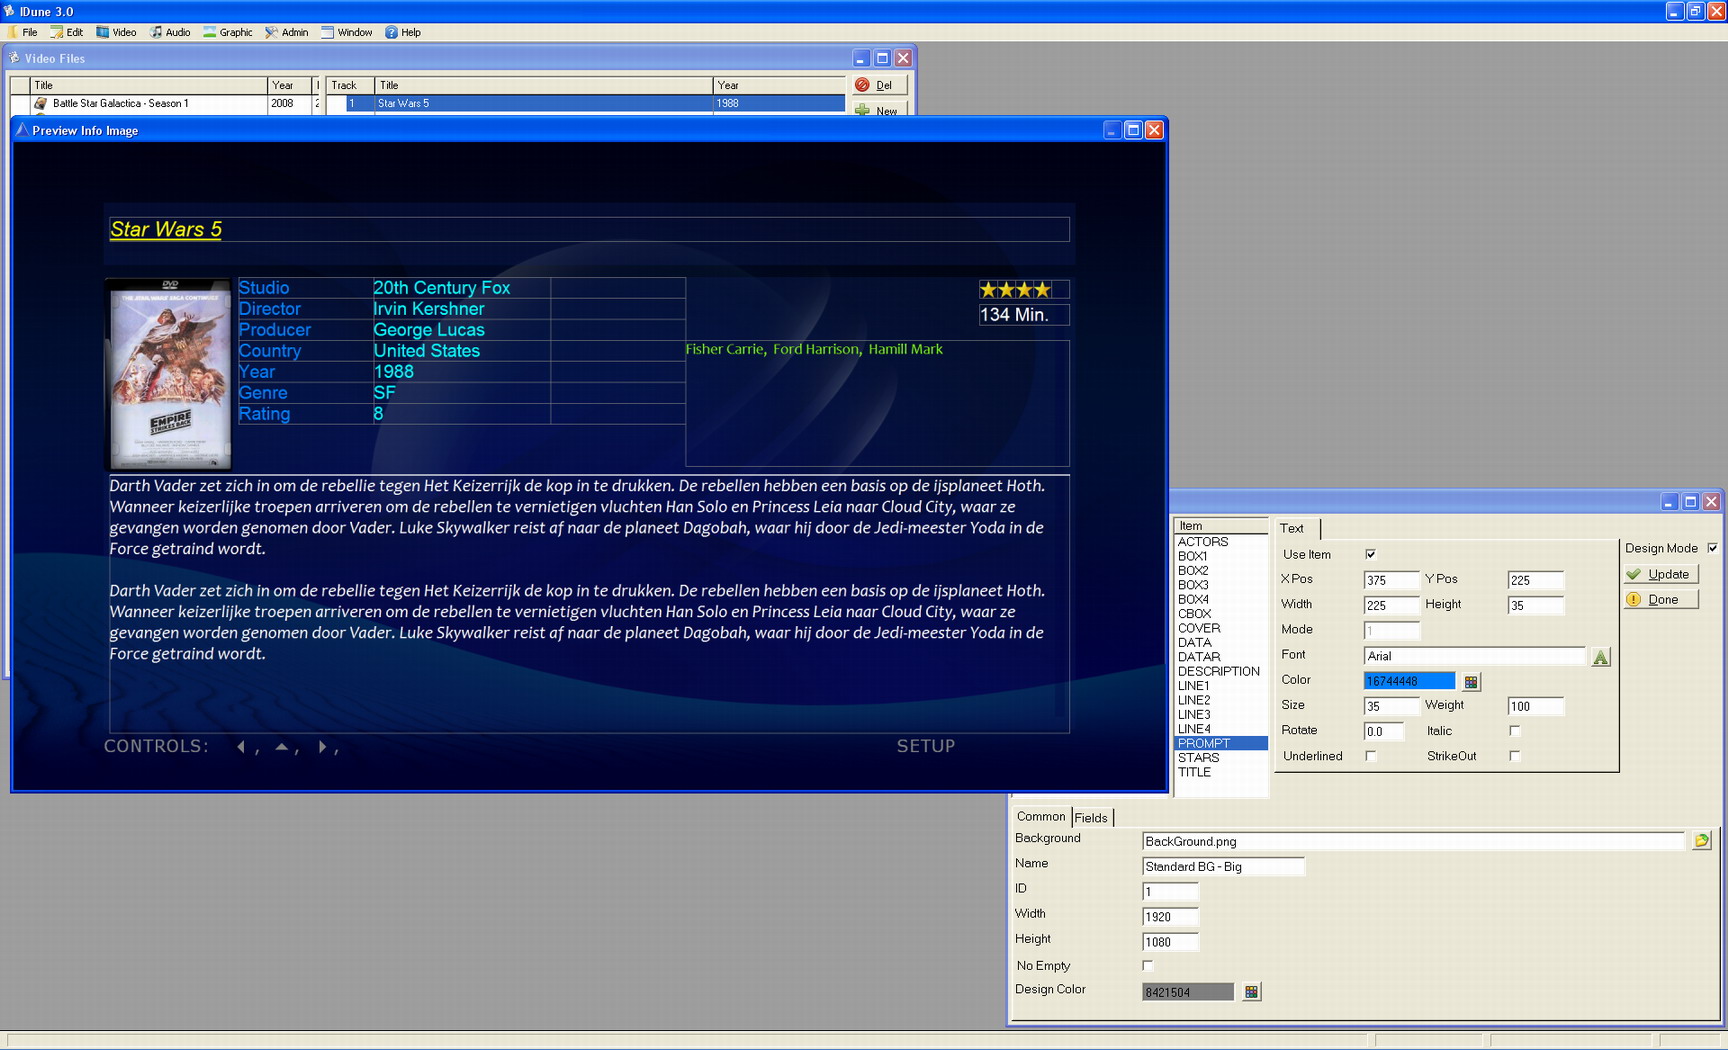Click the Design Color field 8421504

(x=1188, y=992)
